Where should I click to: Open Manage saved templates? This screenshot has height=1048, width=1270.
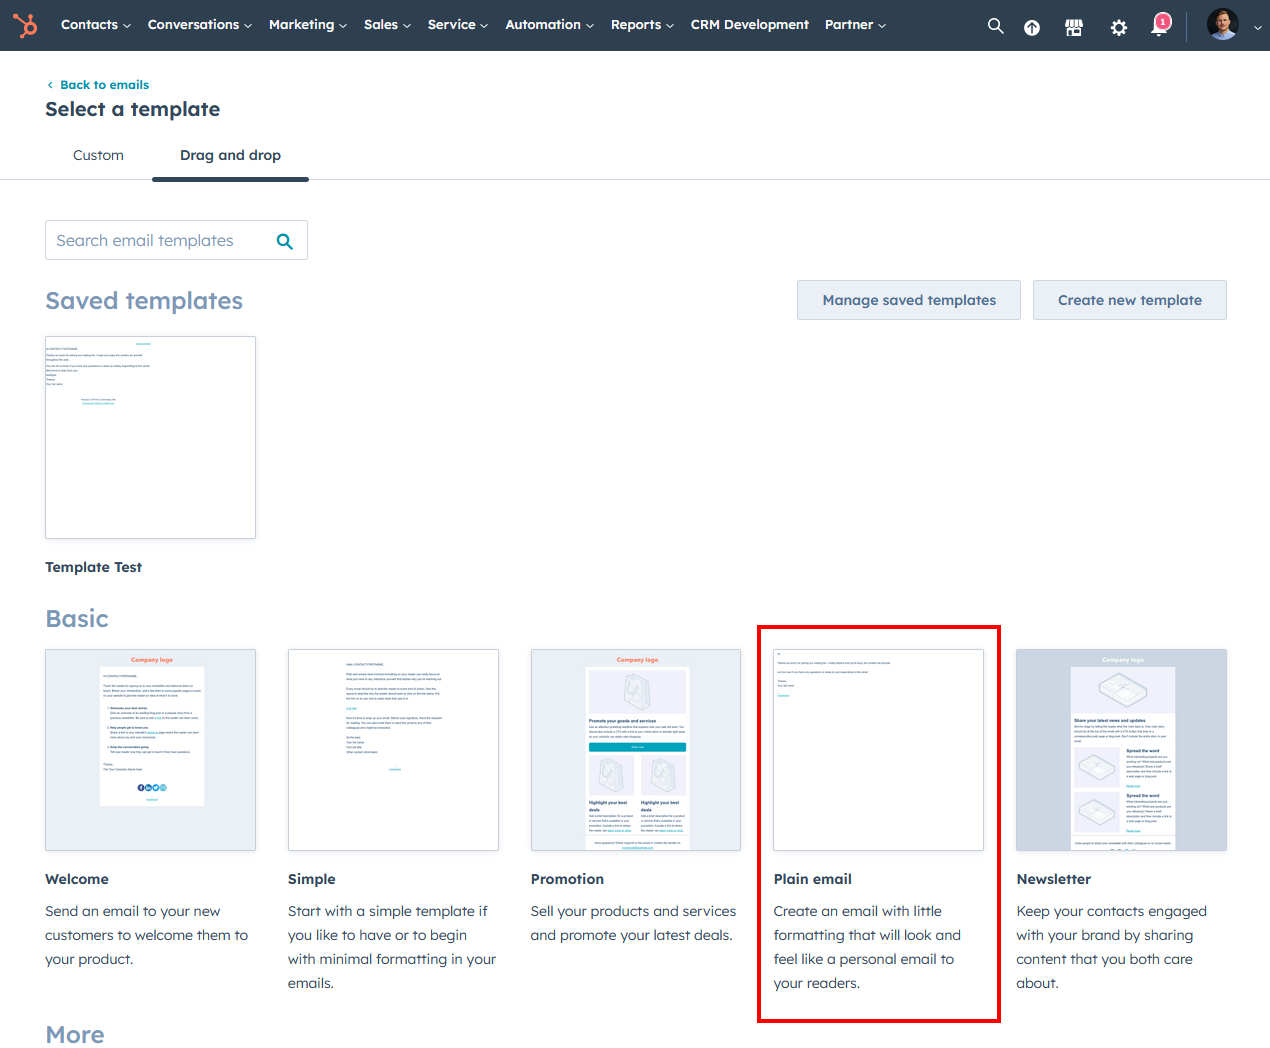(x=908, y=300)
